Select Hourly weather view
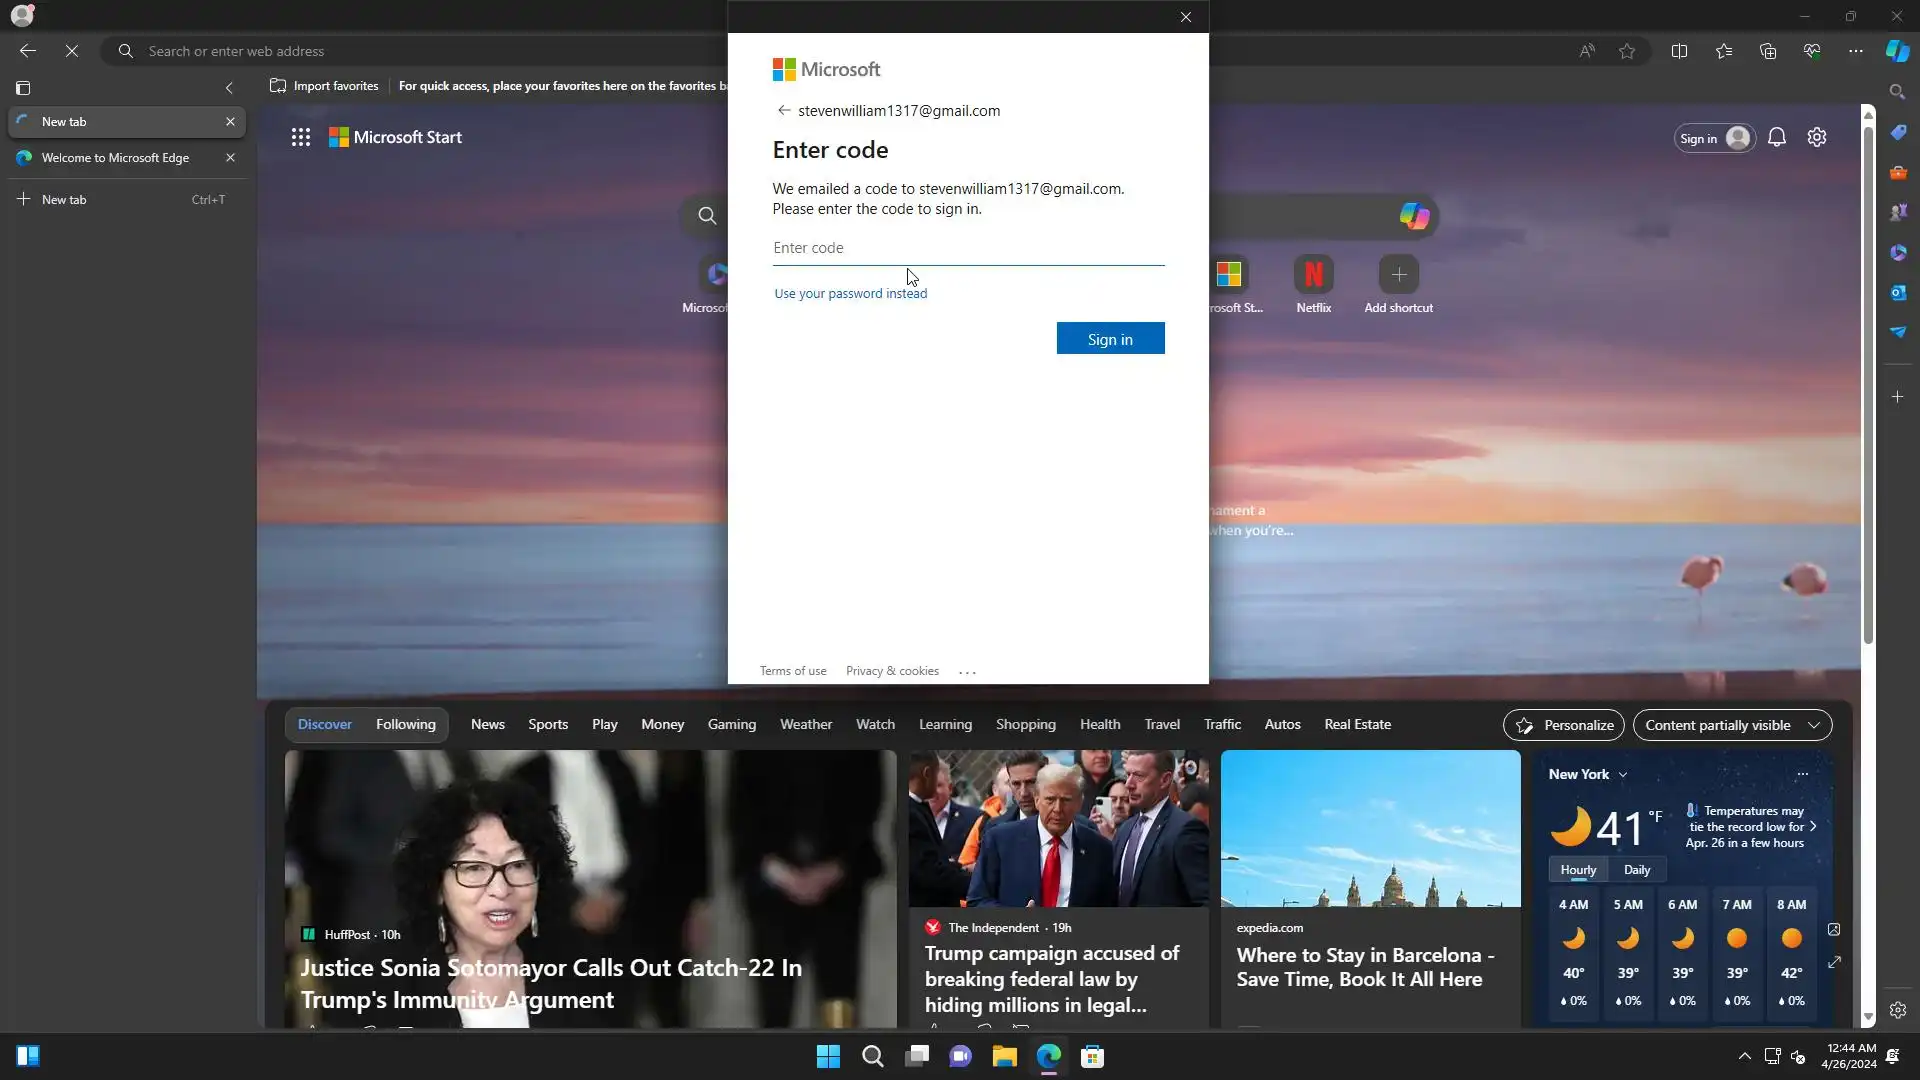The width and height of the screenshot is (1920, 1080). point(1578,870)
